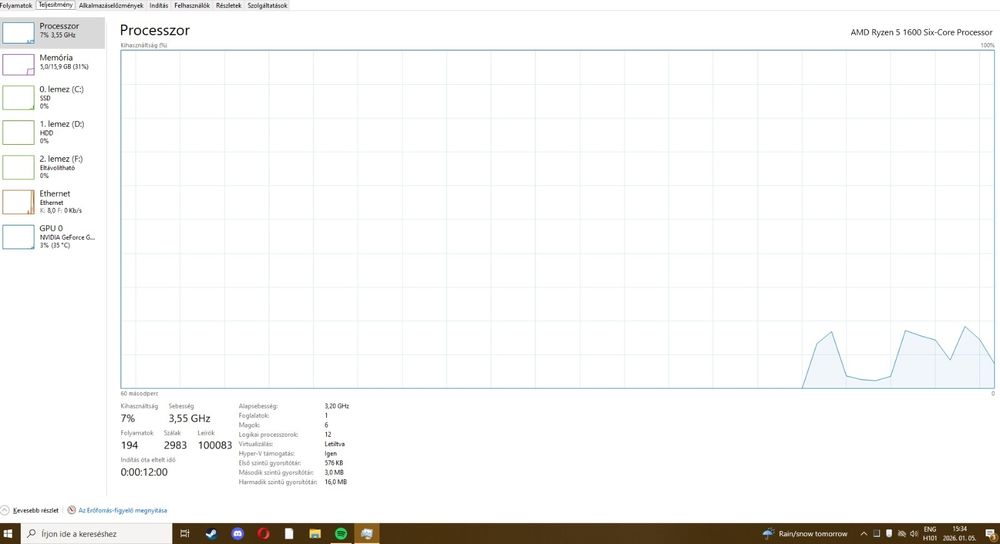Open File Explorer from taskbar
This screenshot has height=544, width=1000.
pos(315,534)
